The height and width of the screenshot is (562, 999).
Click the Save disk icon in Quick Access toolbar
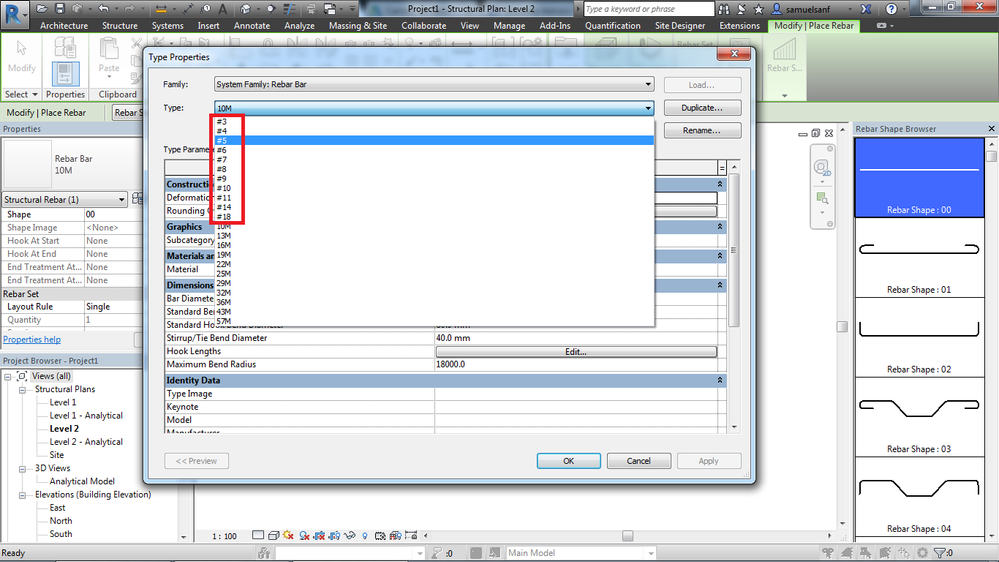(60, 9)
